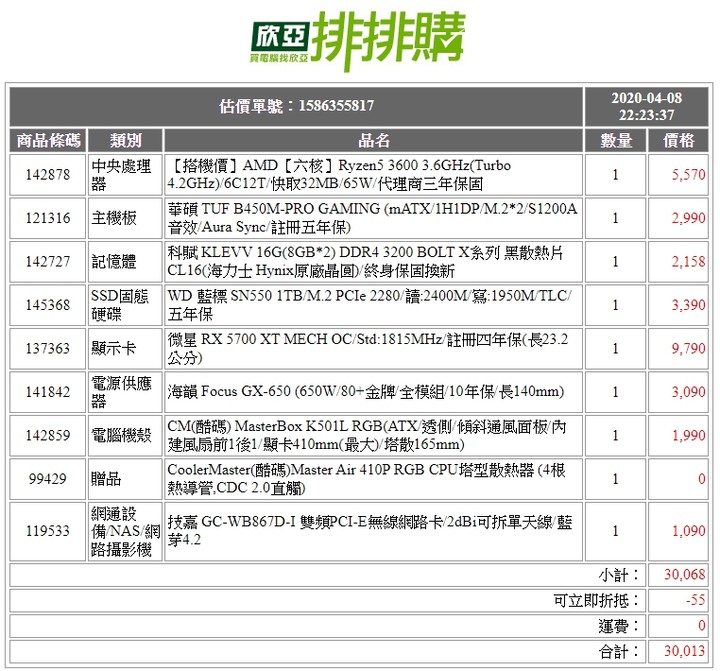The image size is (720, 671).
Task: Click the 數量 column header
Action: tap(615, 141)
